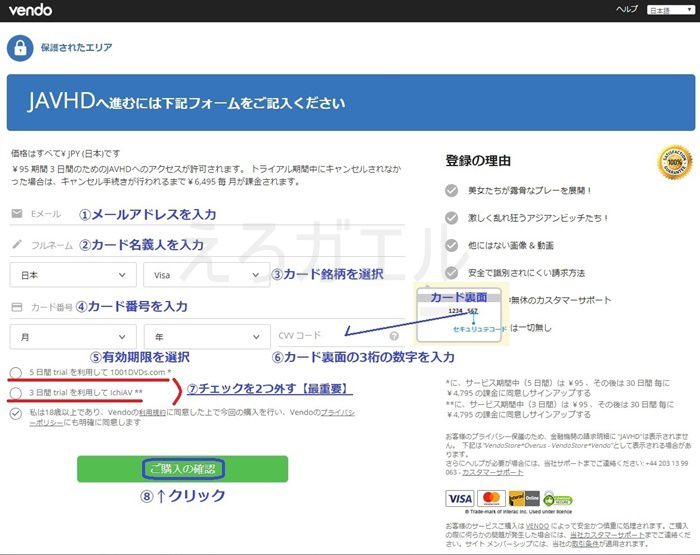Click the checkmark beside 激しく乱れ狂うアジアンビッチたち
Image resolution: width=700 pixels, height=555 pixels.
point(451,218)
